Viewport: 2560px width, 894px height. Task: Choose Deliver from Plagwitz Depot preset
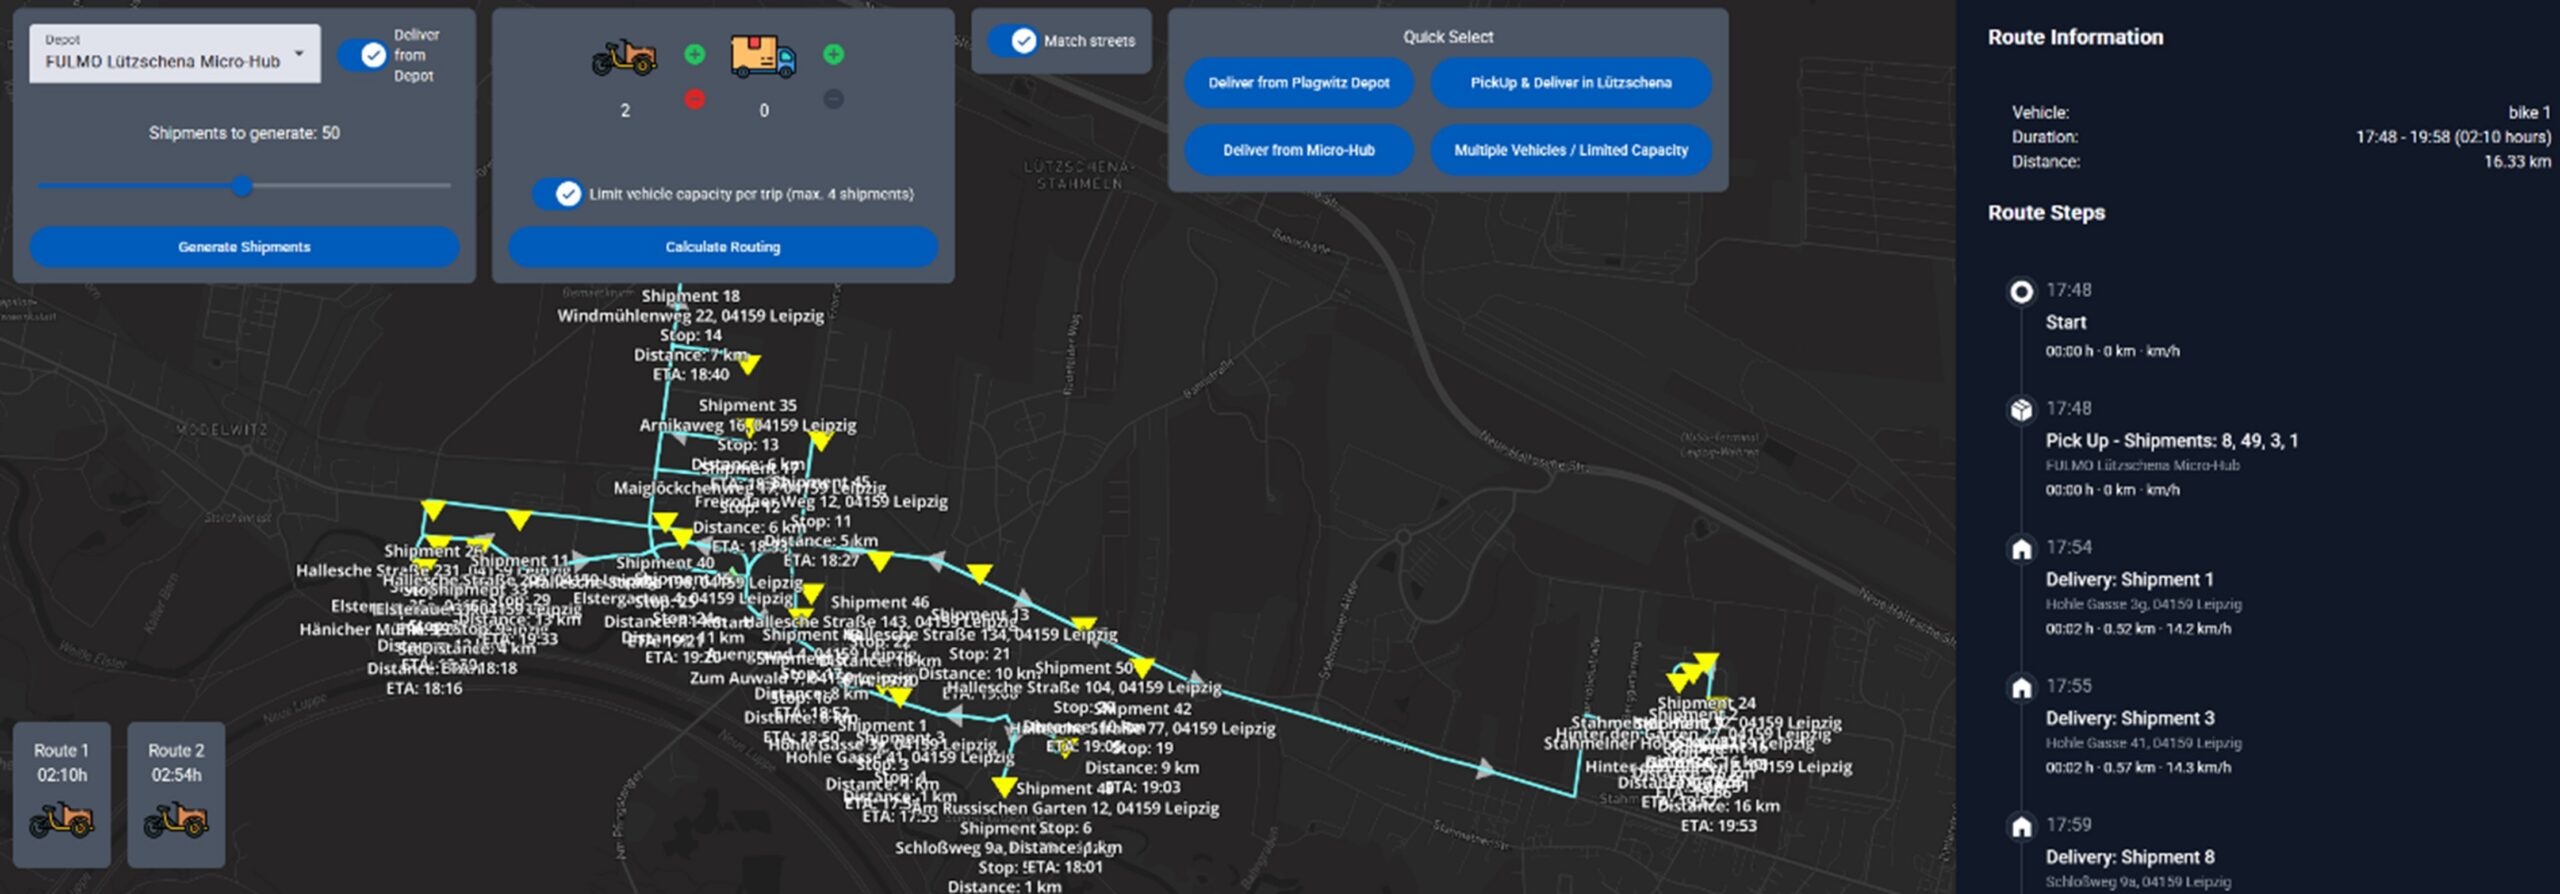1298,83
